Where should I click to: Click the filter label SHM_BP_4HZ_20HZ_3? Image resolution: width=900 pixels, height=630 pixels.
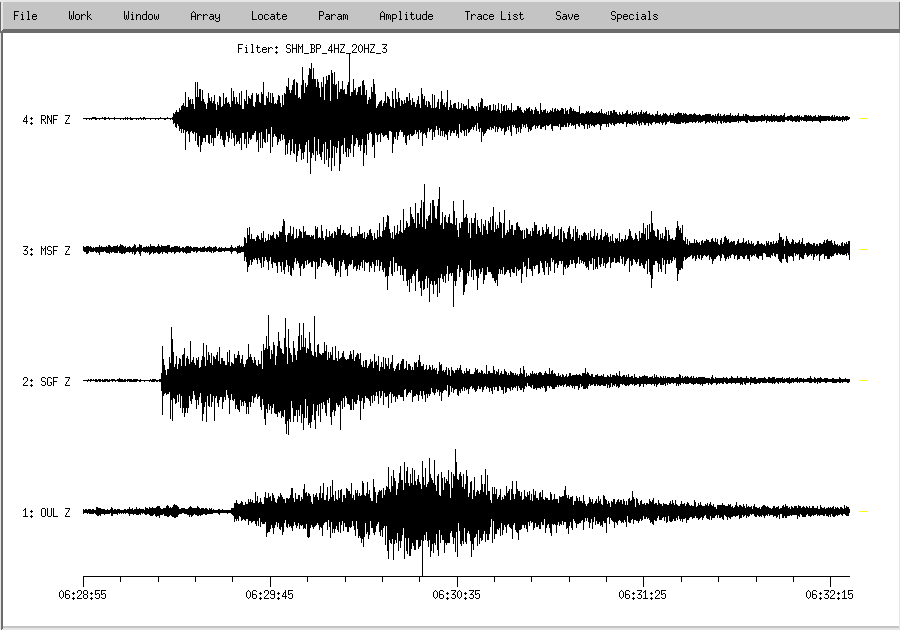pos(312,48)
